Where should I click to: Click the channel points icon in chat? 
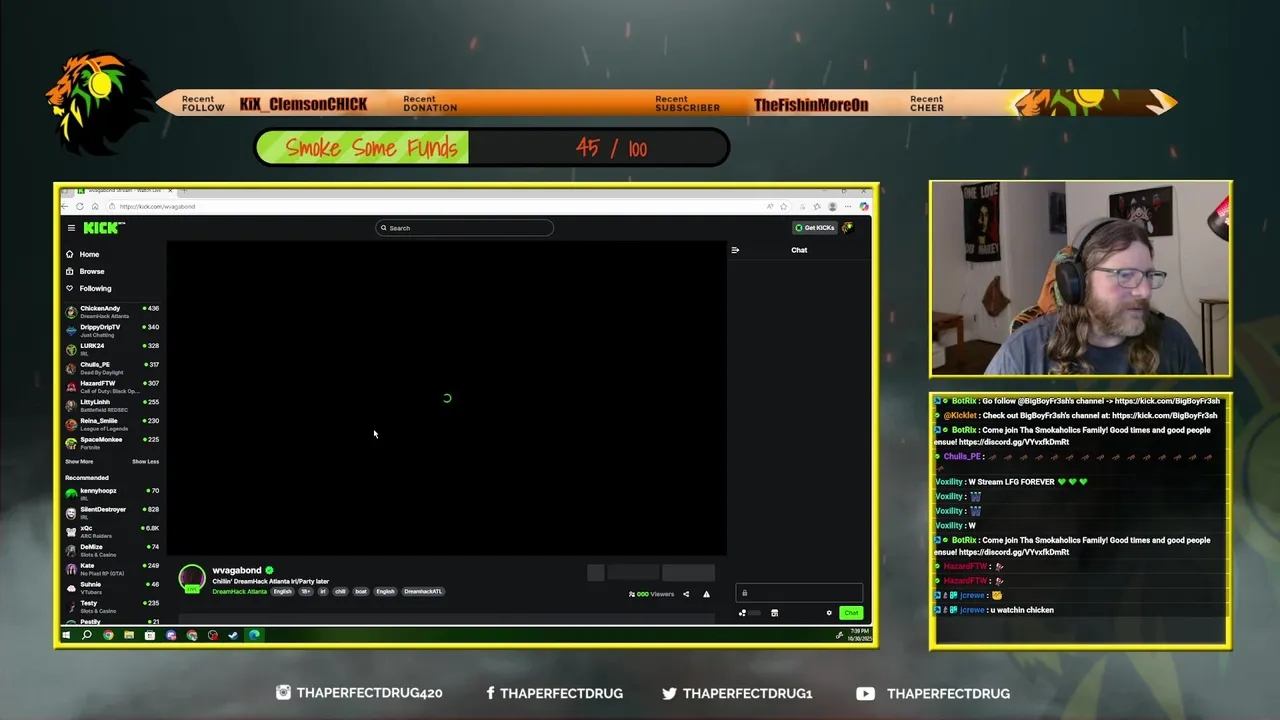pyautogui.click(x=742, y=613)
